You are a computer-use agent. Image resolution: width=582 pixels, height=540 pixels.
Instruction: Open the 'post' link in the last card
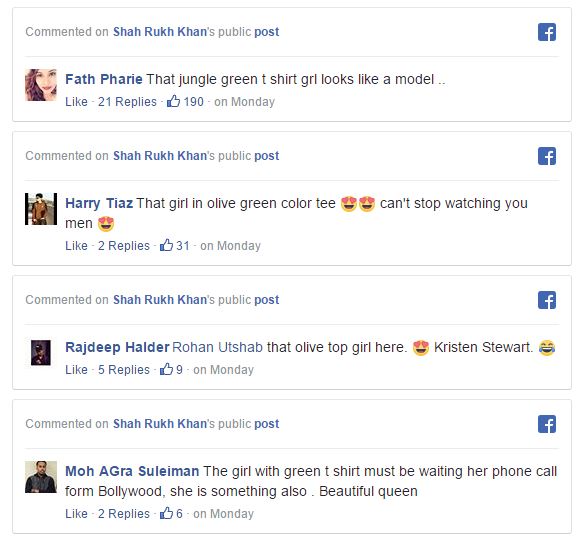[x=267, y=424]
